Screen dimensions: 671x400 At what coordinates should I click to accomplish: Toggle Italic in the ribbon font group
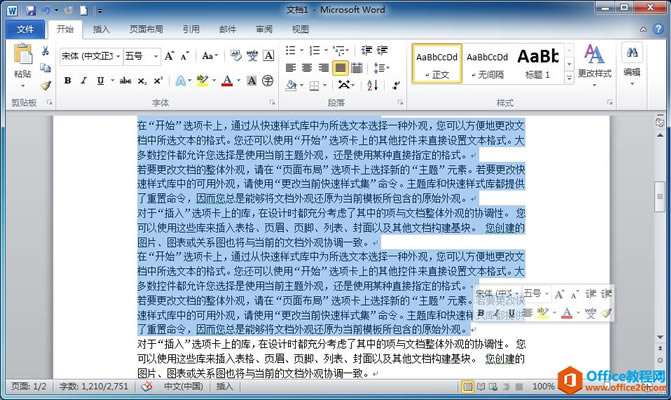(x=84, y=80)
